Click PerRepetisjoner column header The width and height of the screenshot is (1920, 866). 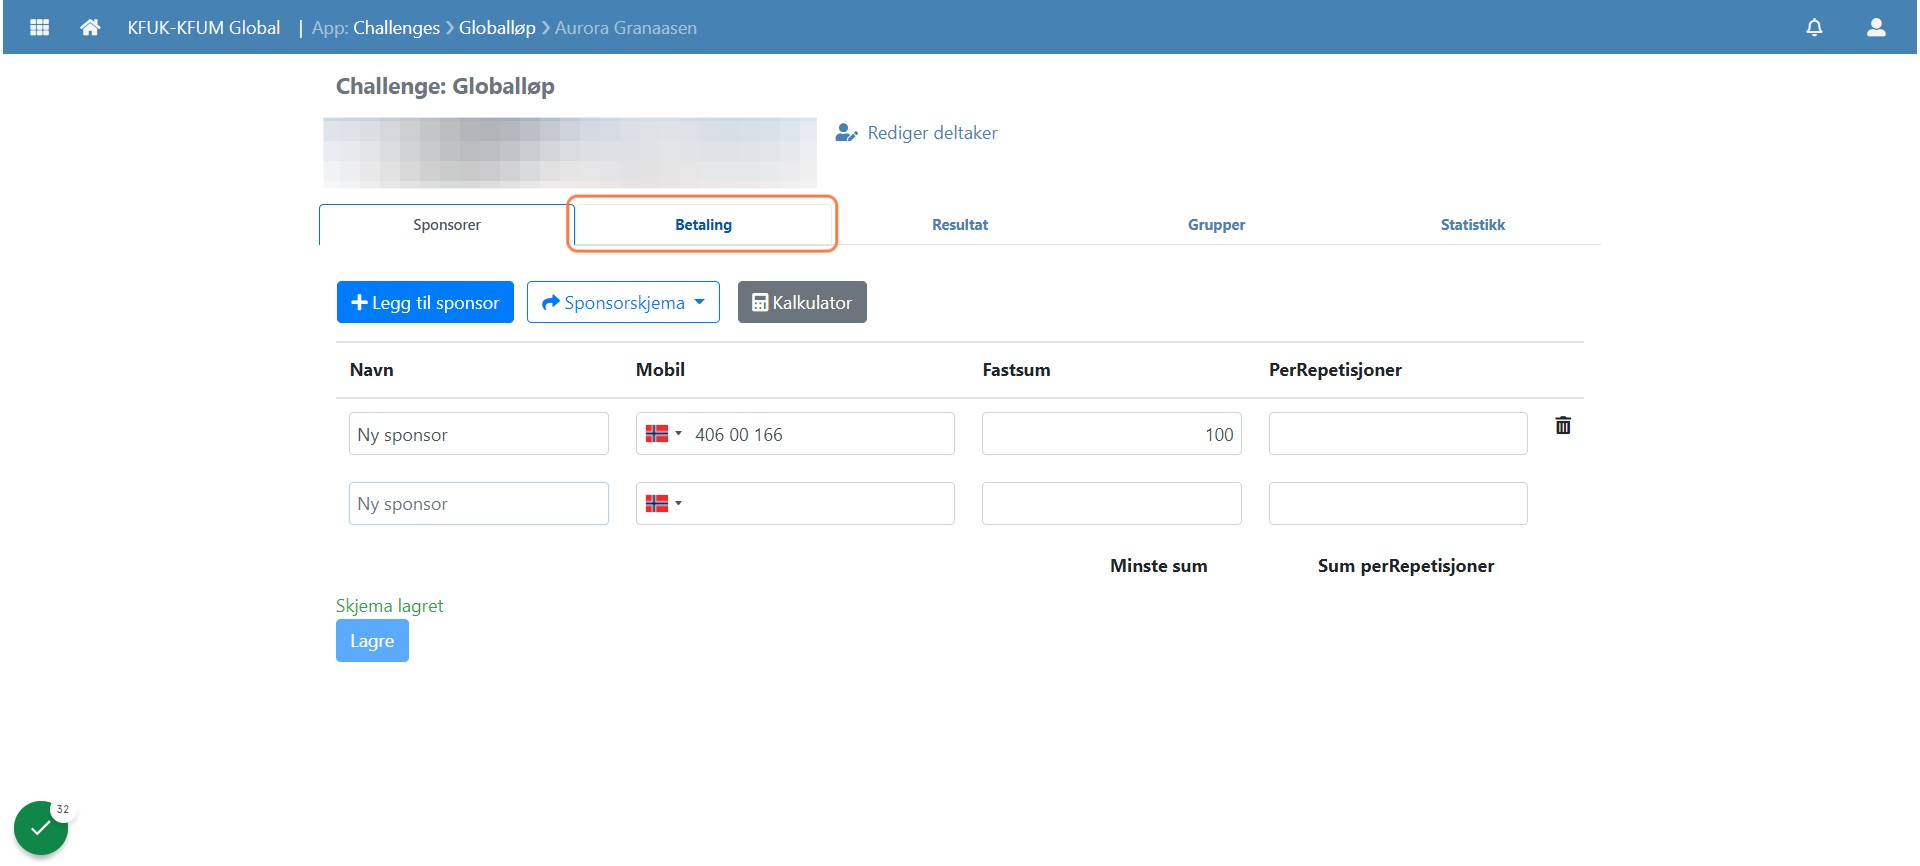[1335, 370]
